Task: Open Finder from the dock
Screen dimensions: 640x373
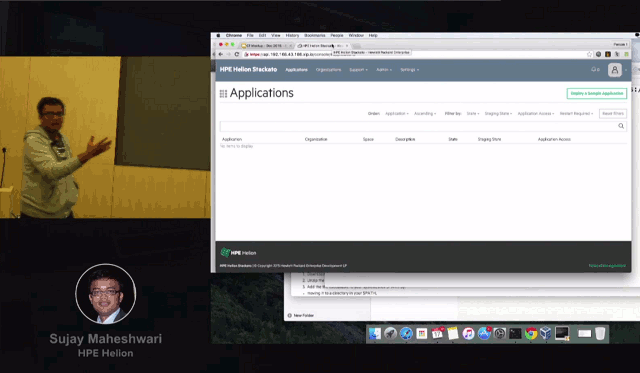Action: coord(375,333)
